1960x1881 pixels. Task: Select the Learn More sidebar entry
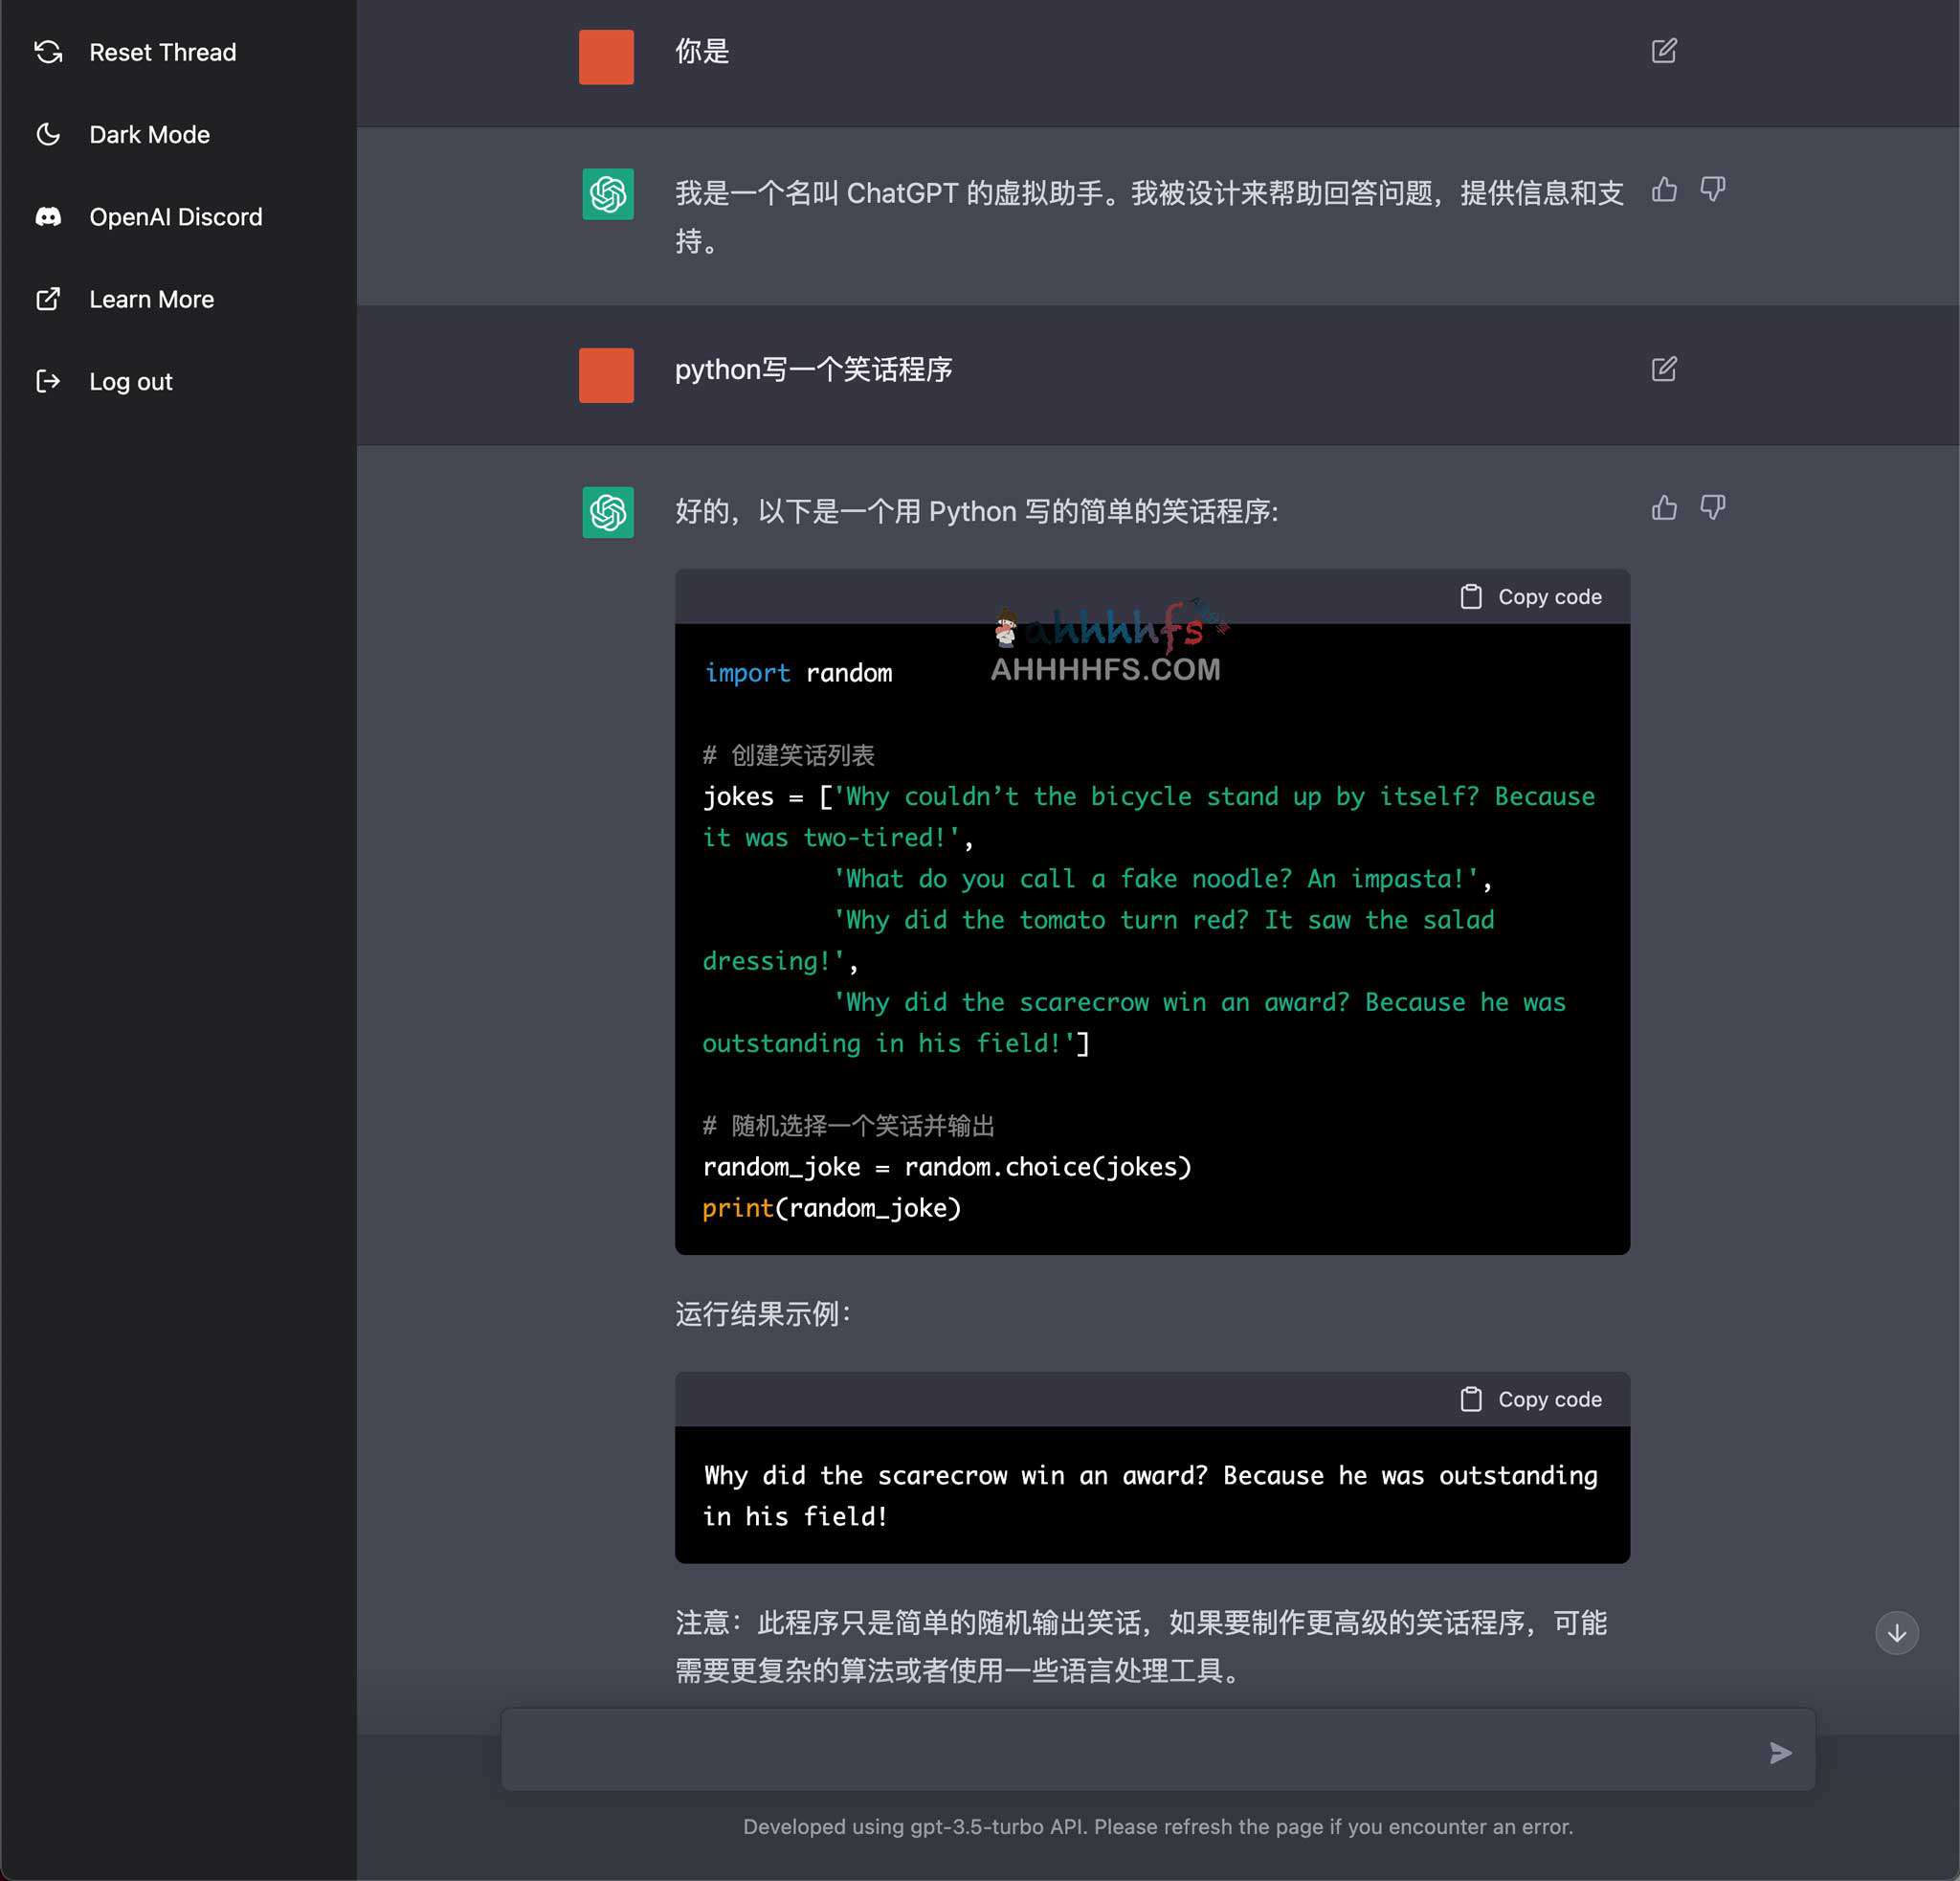(151, 298)
